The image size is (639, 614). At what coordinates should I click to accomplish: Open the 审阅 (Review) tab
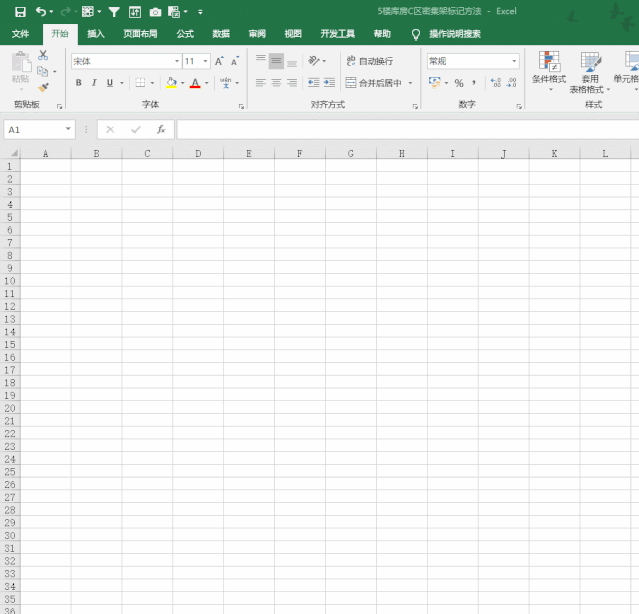[257, 34]
